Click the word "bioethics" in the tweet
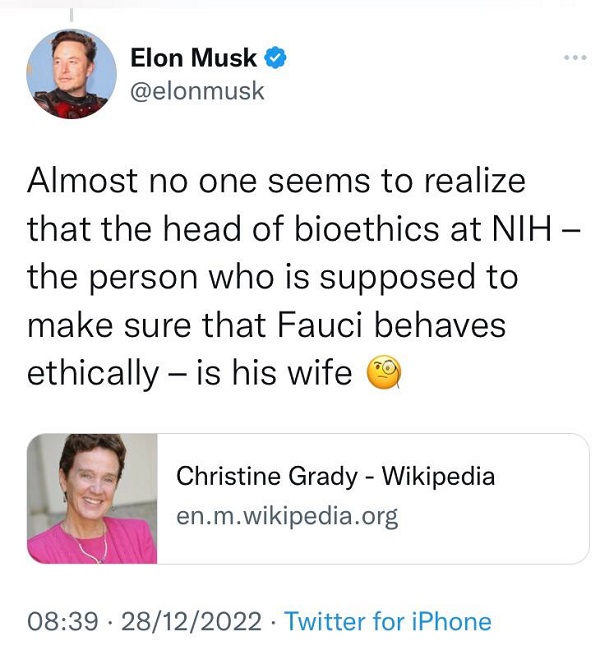This screenshot has width=600, height=650. tap(367, 229)
